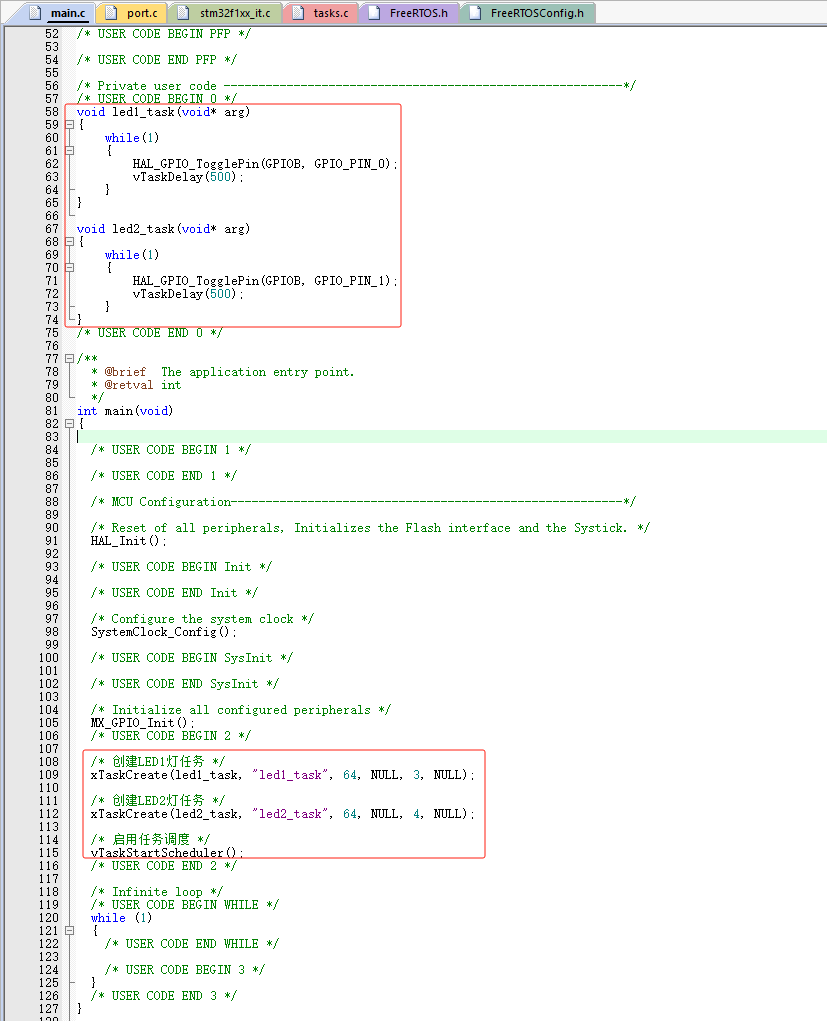The image size is (827, 1021).
Task: Click '/* Infinite loop */' comment
Action: click(157, 891)
